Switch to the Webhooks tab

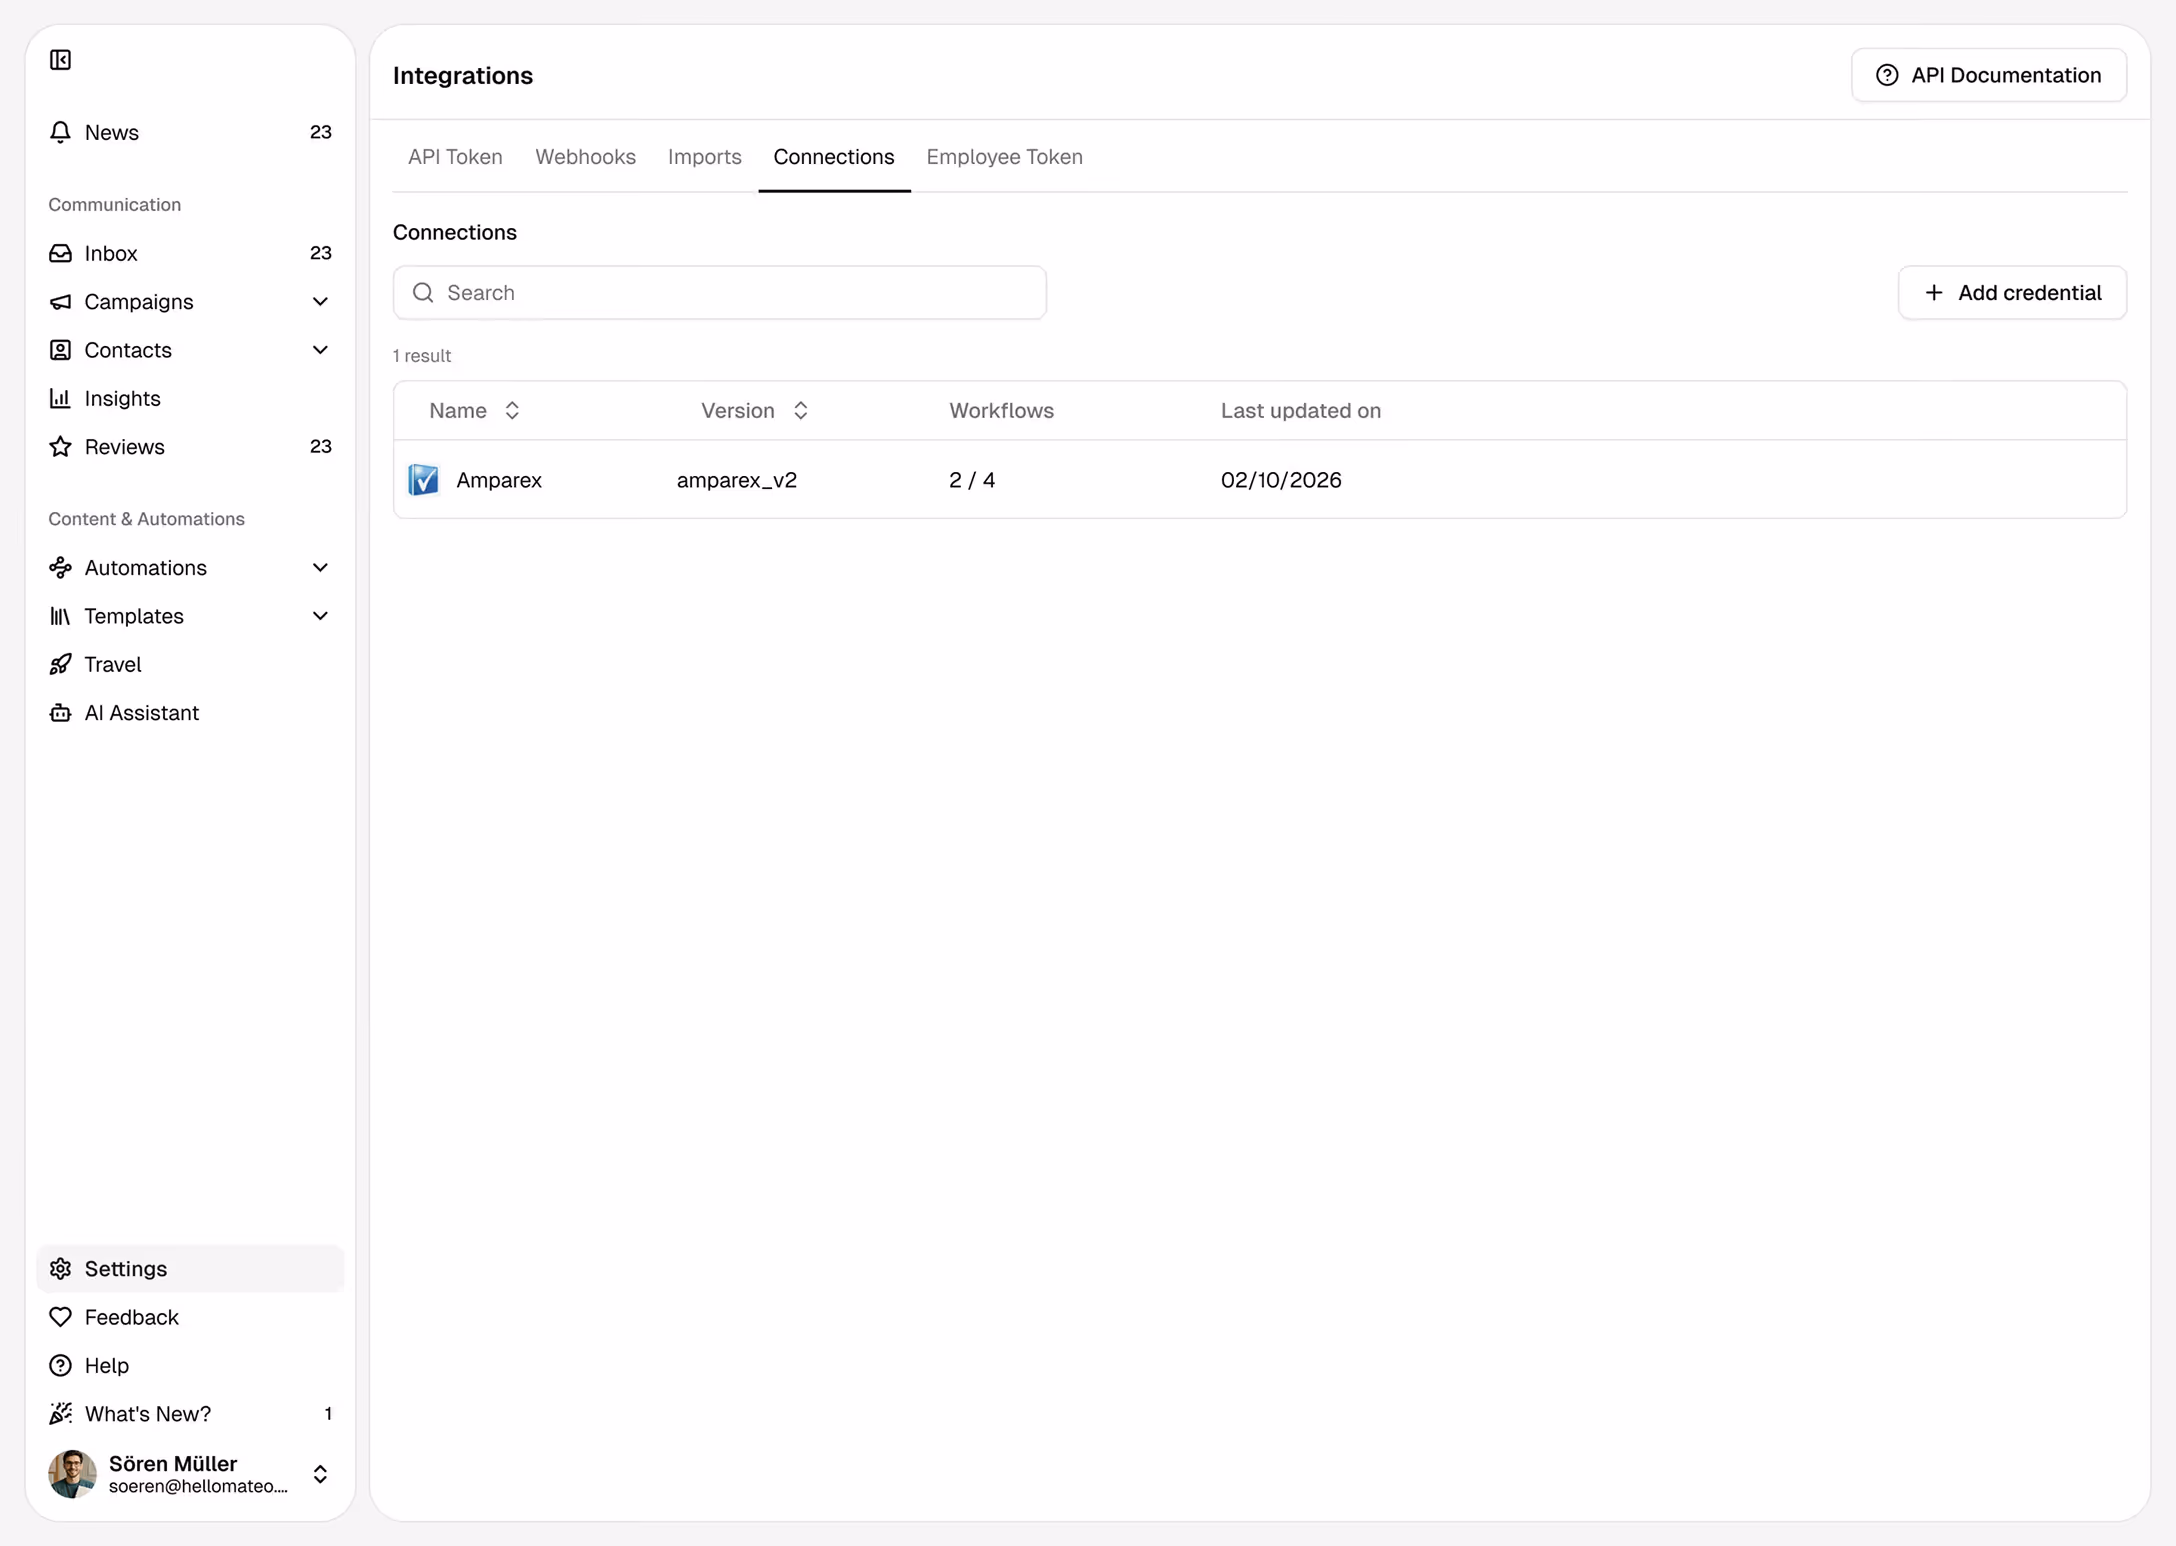pos(585,157)
